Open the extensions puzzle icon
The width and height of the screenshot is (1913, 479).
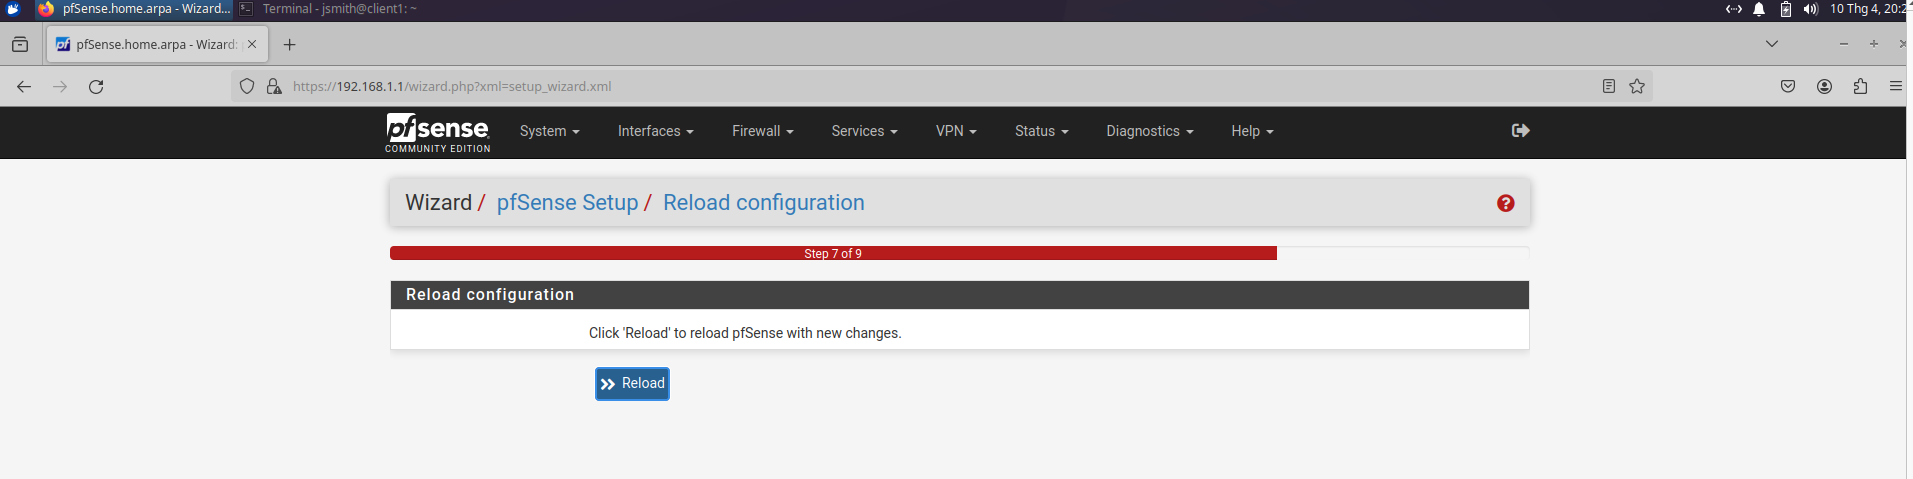tap(1860, 87)
